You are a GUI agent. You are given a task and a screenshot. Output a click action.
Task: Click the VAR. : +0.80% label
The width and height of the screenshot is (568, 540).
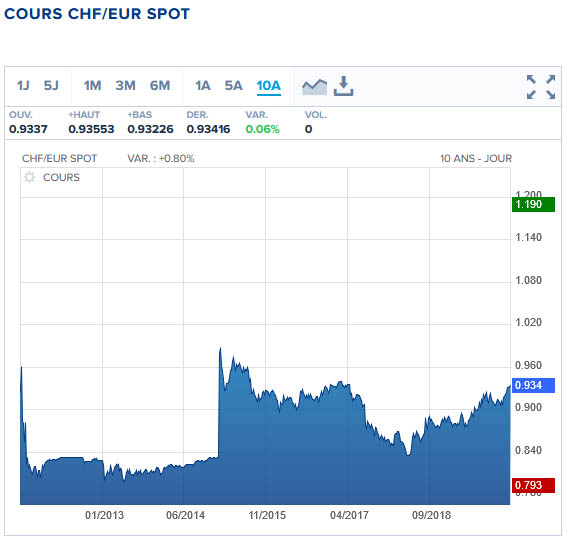[161, 159]
